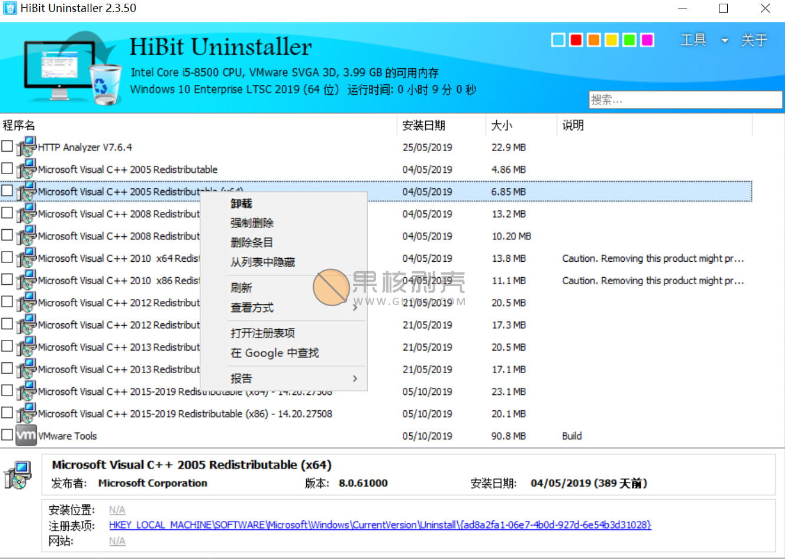Image resolution: width=785 pixels, height=559 pixels.
Task: Expand the 查看方式 submenu arrow
Action: (x=355, y=308)
